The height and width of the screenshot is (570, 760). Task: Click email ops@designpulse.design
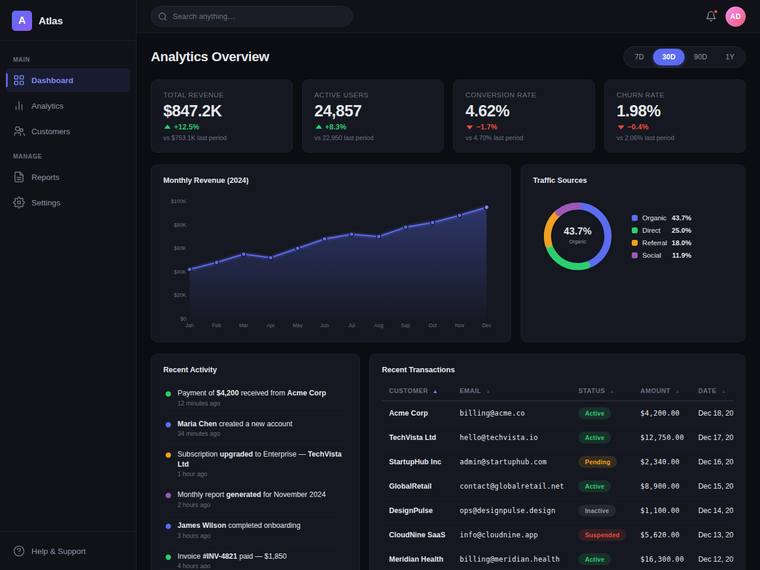pos(507,511)
